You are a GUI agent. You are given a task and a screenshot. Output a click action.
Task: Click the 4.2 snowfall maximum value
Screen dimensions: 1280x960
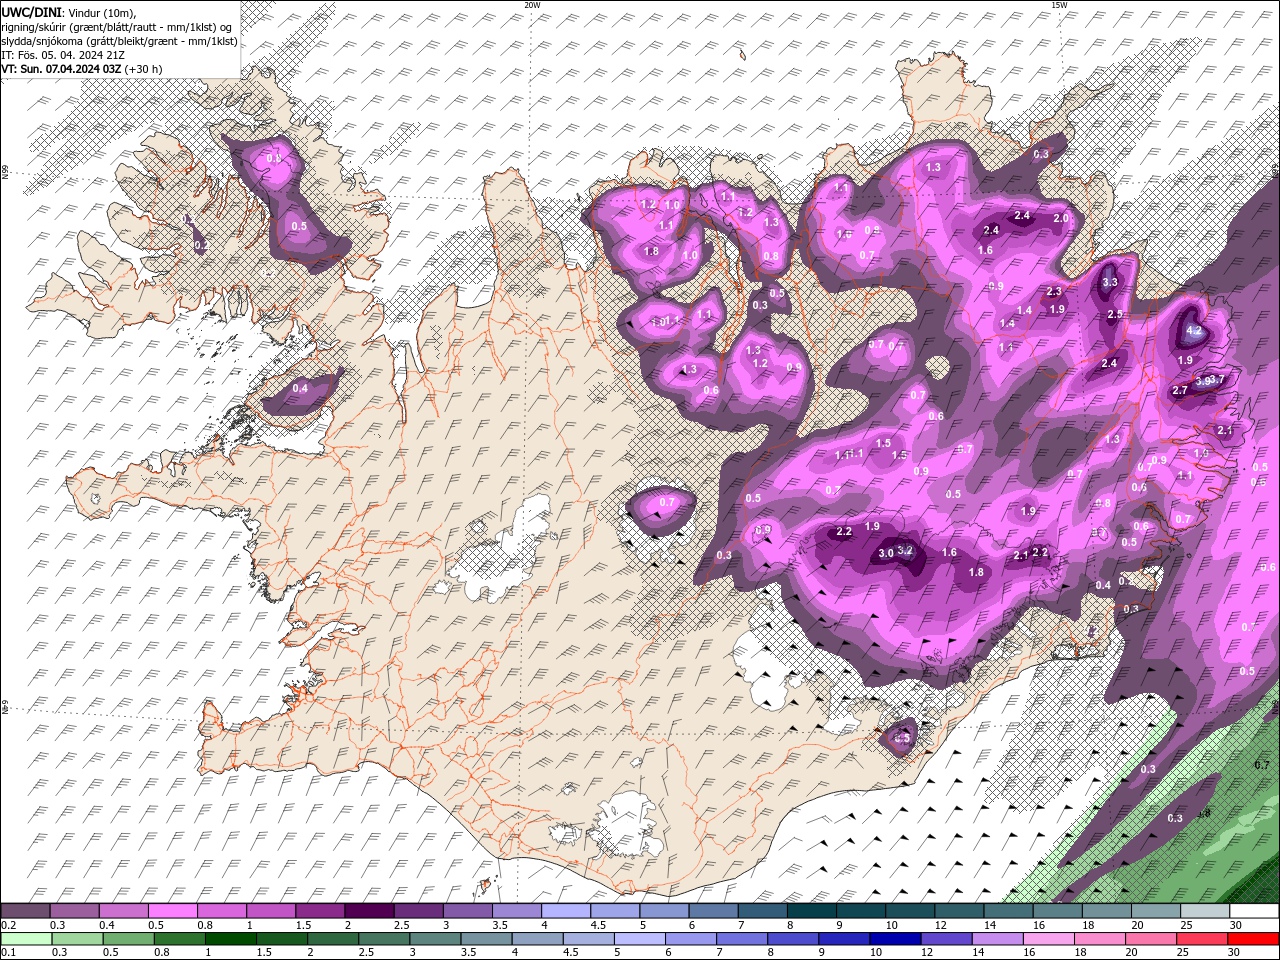pos(1193,330)
